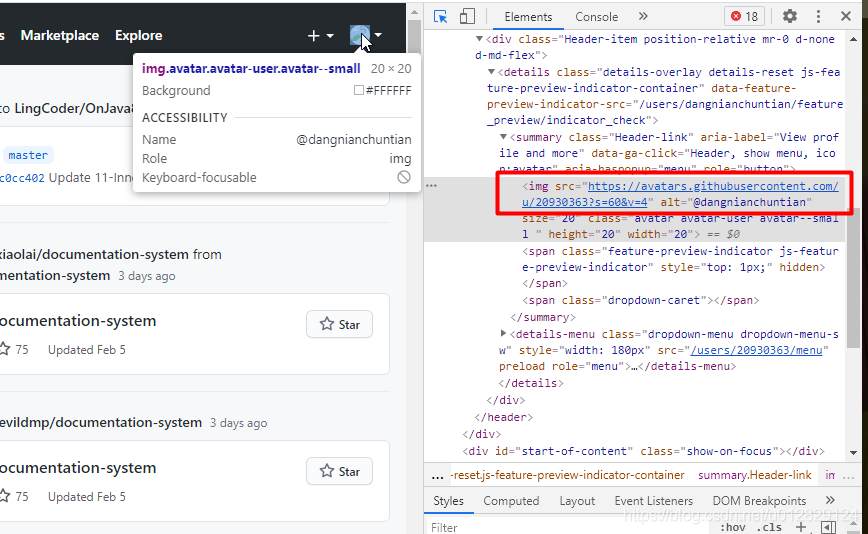
Task: Select the closing header tag line
Action: [x=504, y=417]
